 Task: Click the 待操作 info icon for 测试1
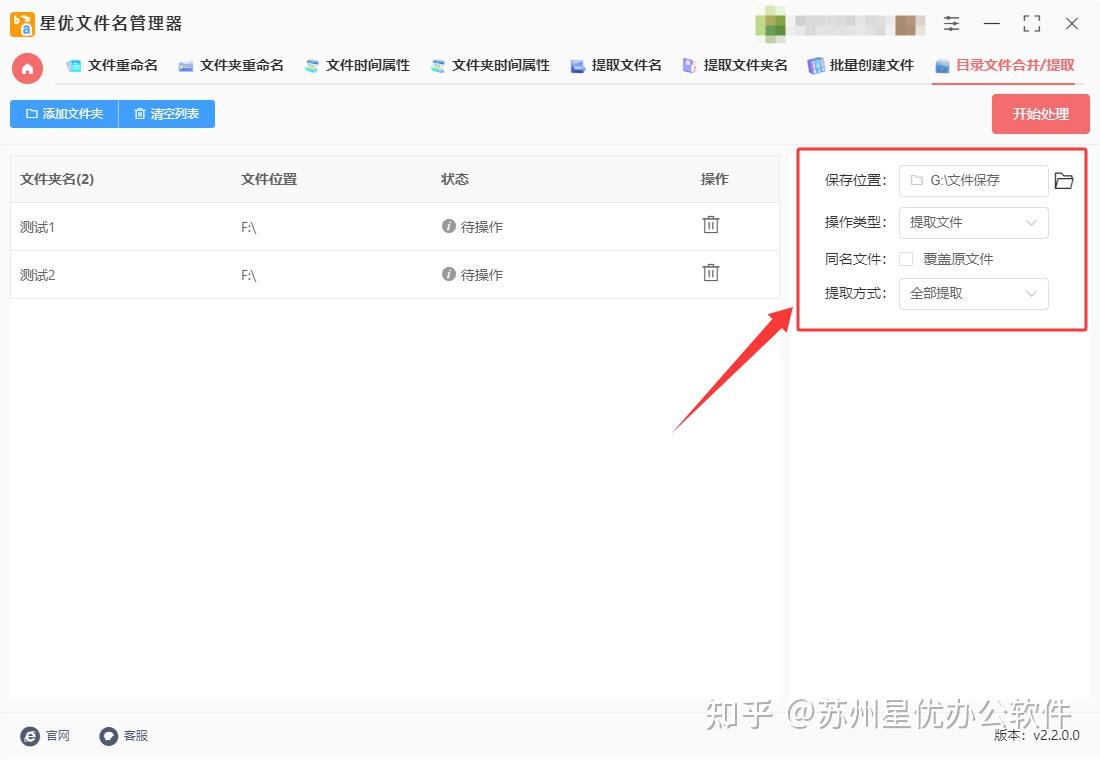coord(448,226)
